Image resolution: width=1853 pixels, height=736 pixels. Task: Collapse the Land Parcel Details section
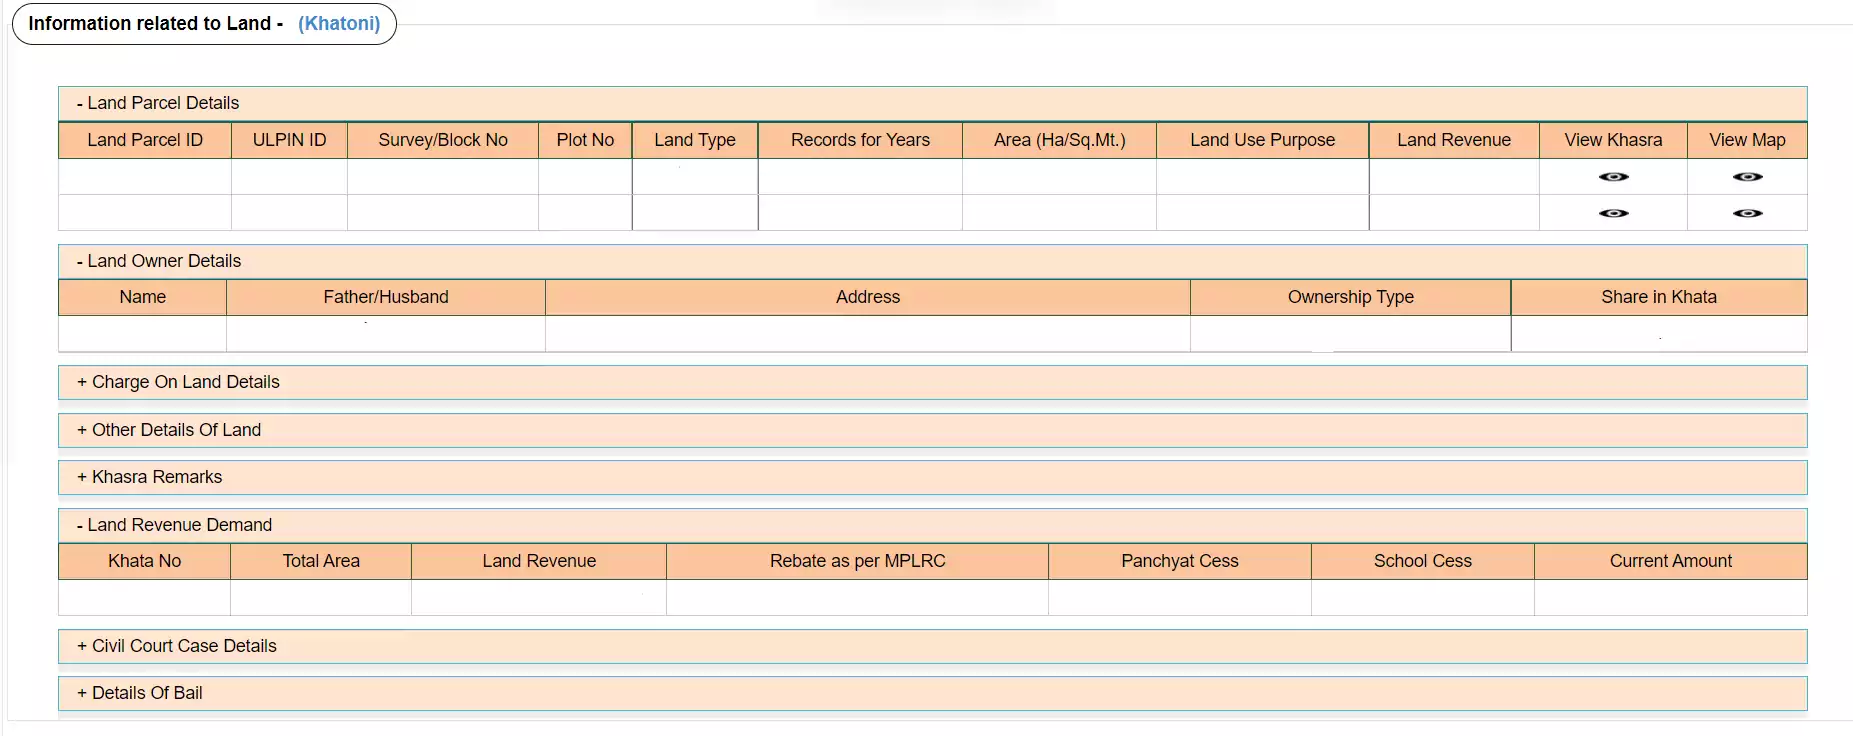tap(932, 103)
